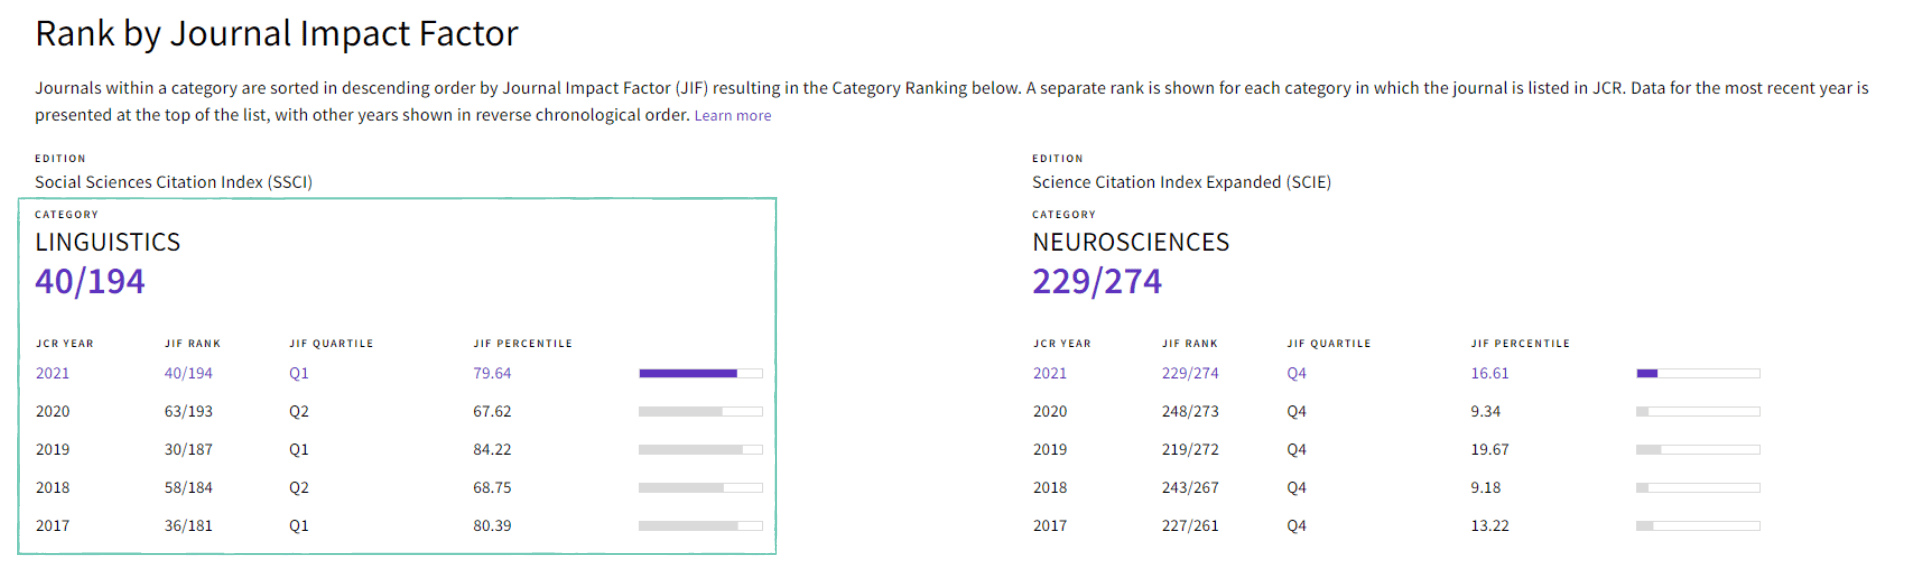Open the 2021 Neurosciences JCR year link
The width and height of the screenshot is (1920, 575).
(x=1050, y=373)
